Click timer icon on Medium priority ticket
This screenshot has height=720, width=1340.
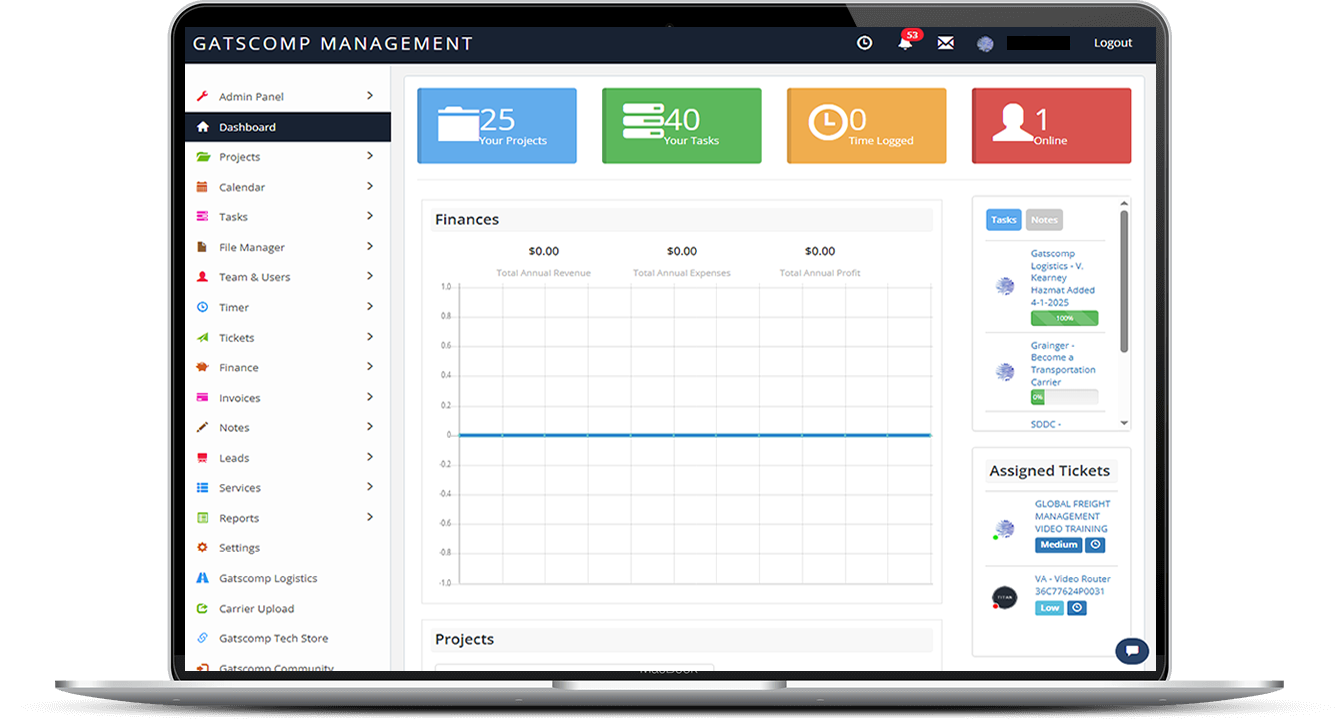pyautogui.click(x=1095, y=545)
